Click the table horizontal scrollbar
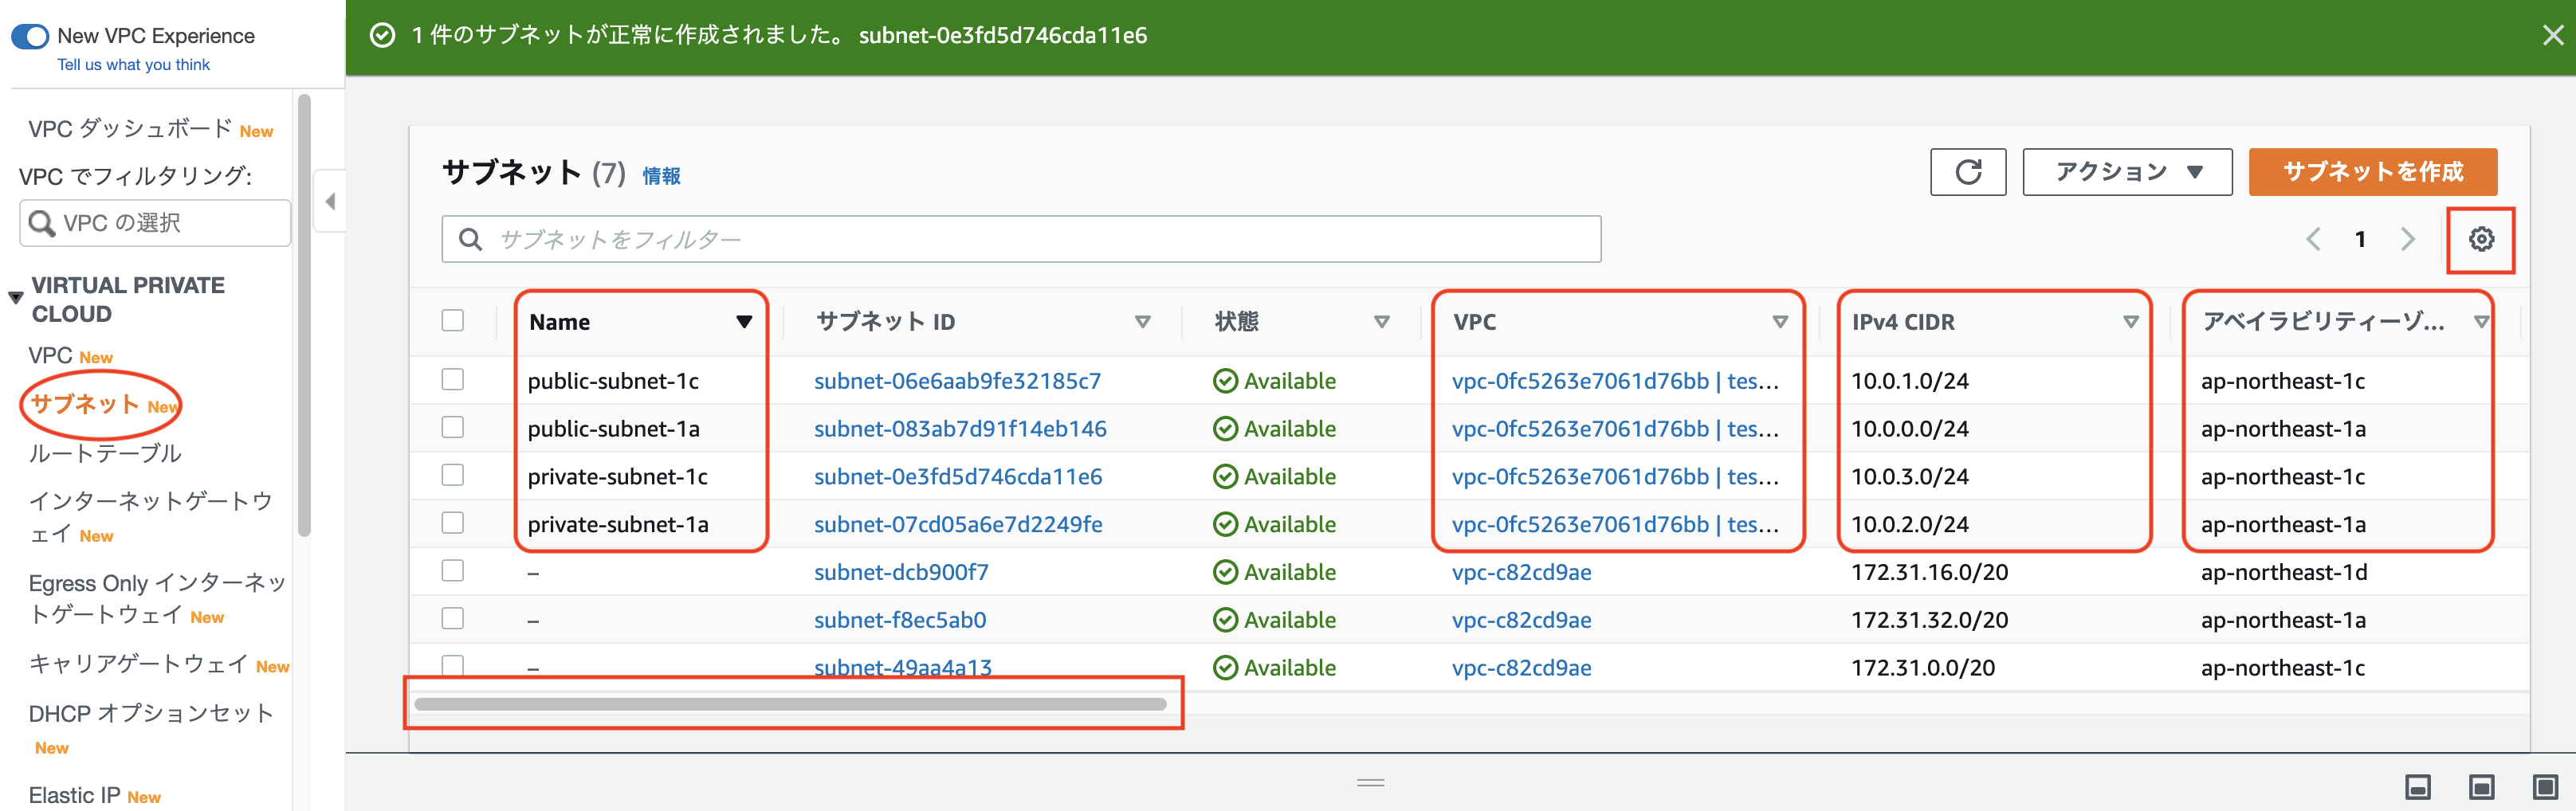 pyautogui.click(x=790, y=704)
